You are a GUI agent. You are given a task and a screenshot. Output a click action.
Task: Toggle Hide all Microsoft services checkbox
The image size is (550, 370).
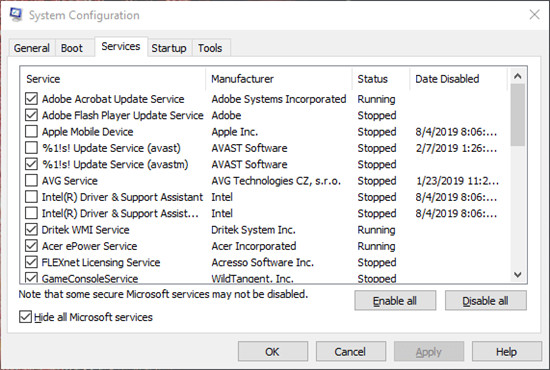coord(25,317)
